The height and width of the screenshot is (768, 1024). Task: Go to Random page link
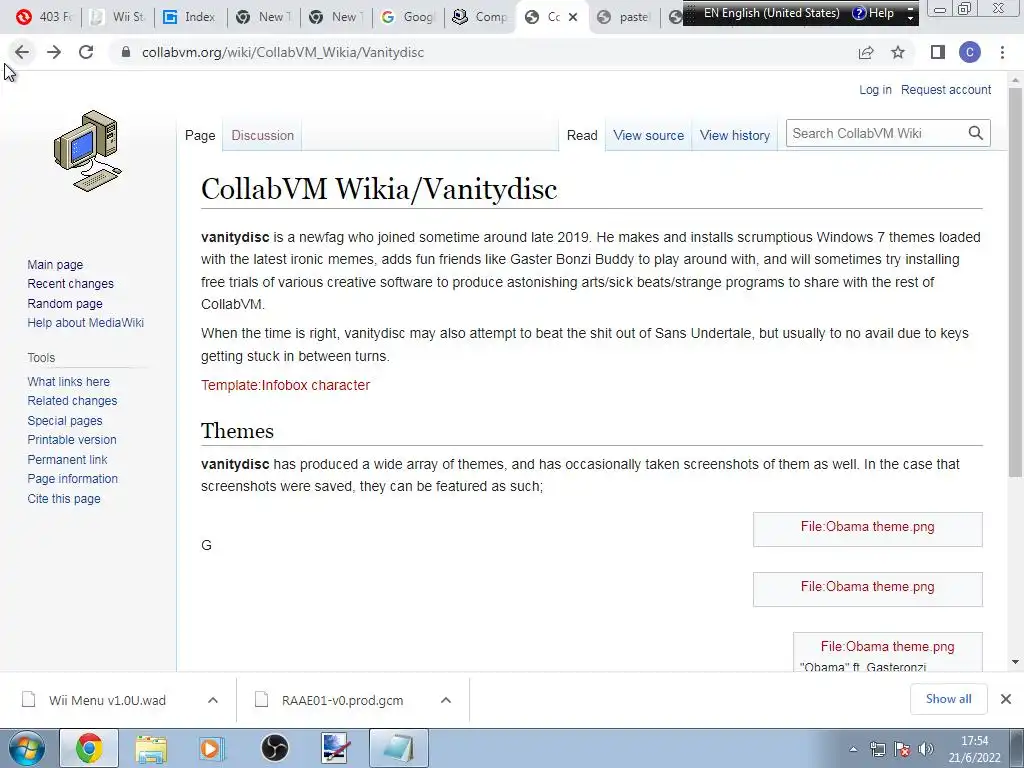click(65, 303)
